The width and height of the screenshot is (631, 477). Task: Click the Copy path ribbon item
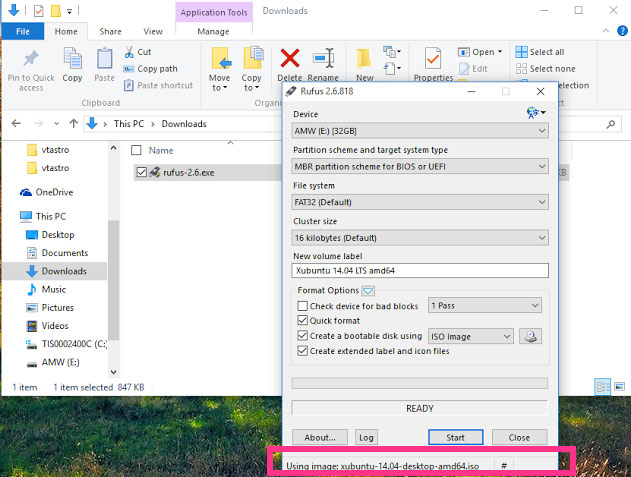tap(150, 69)
